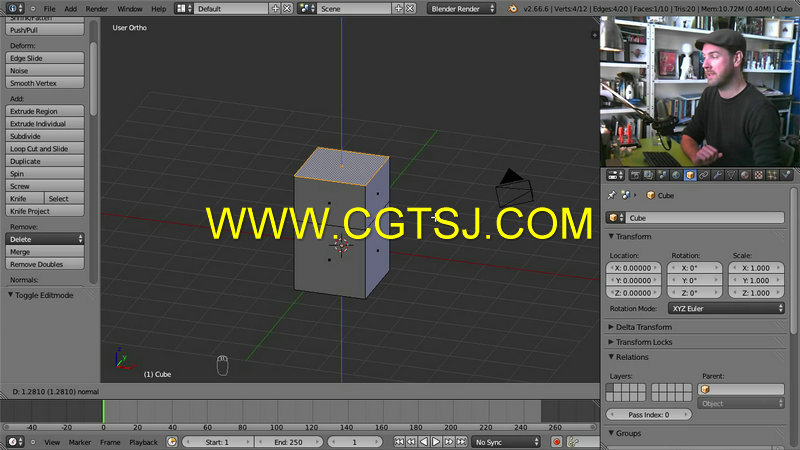The height and width of the screenshot is (450, 800).
Task: Play animation in reverse
Action: coord(423,442)
